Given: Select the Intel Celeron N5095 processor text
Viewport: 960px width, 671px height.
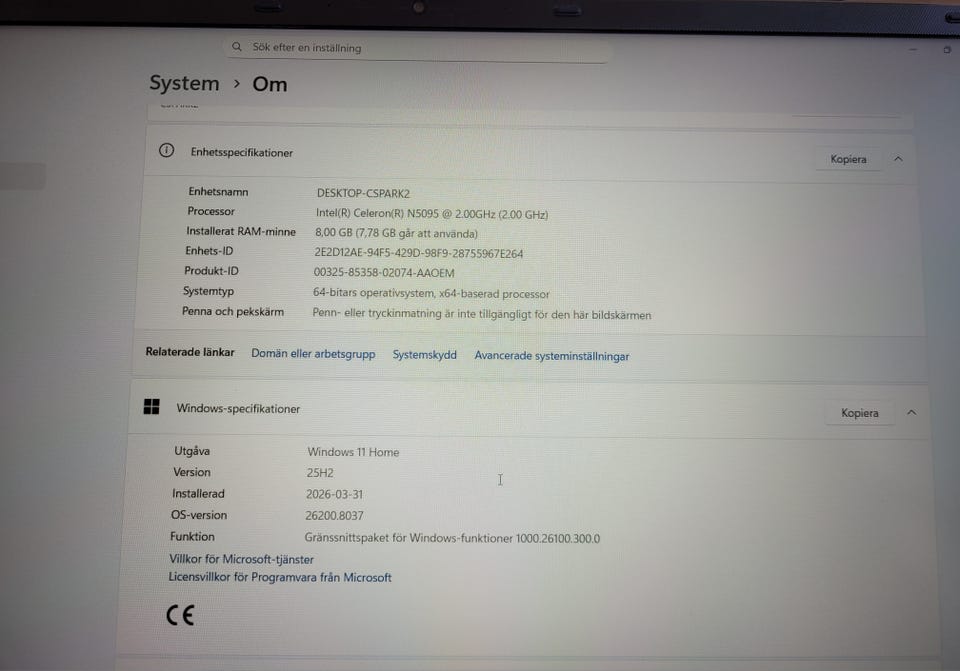Looking at the screenshot, I should tap(432, 214).
